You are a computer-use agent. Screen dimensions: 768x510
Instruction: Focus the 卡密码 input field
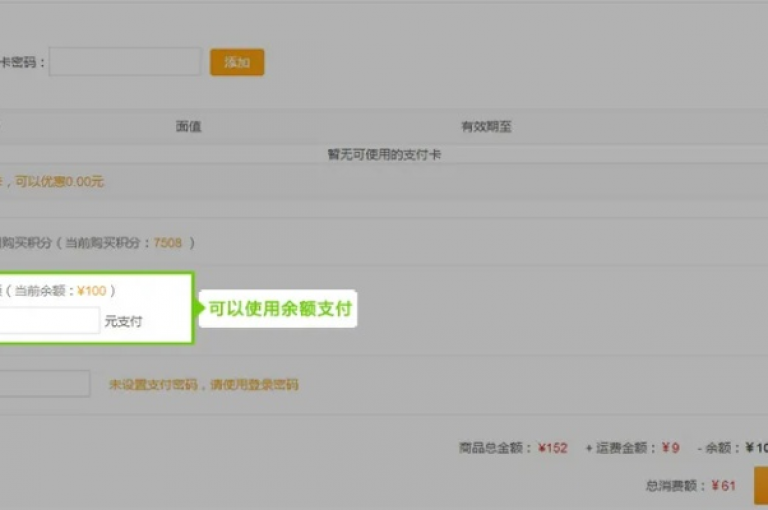(125, 62)
